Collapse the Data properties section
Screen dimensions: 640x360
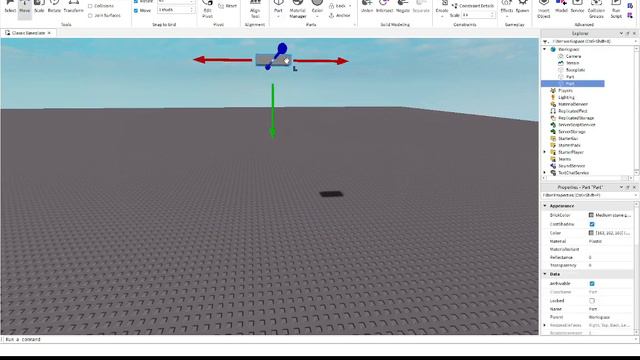click(545, 274)
